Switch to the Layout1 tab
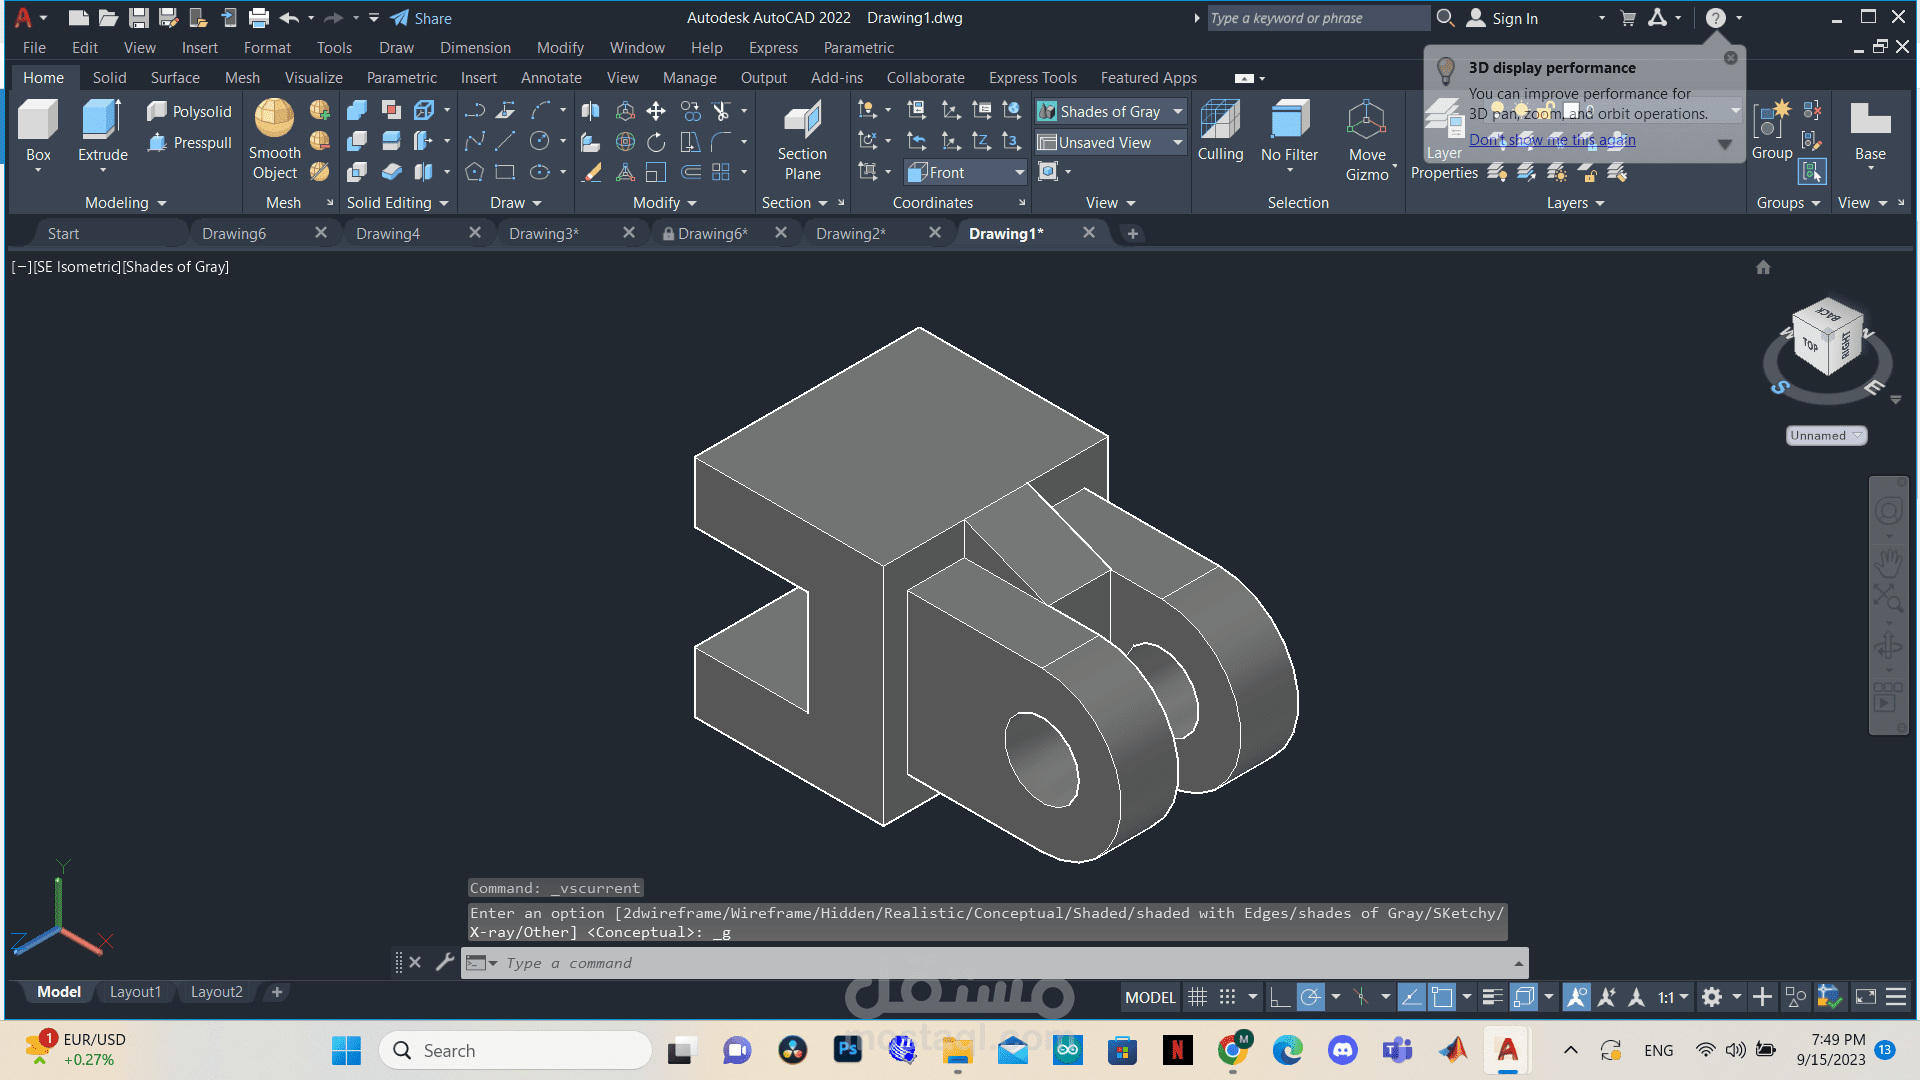1920x1080 pixels. tap(135, 992)
